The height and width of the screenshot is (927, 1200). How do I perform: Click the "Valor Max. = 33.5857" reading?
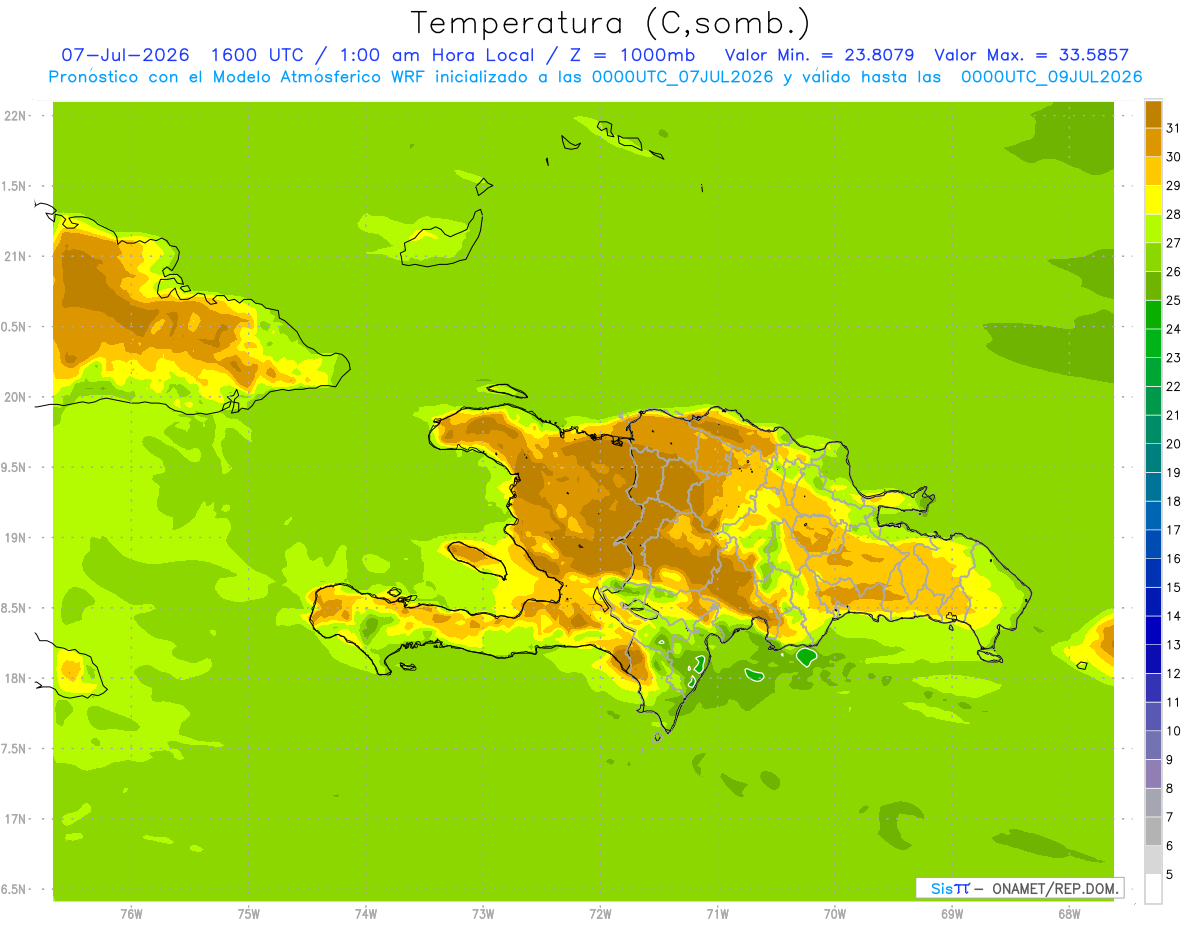click(1031, 55)
